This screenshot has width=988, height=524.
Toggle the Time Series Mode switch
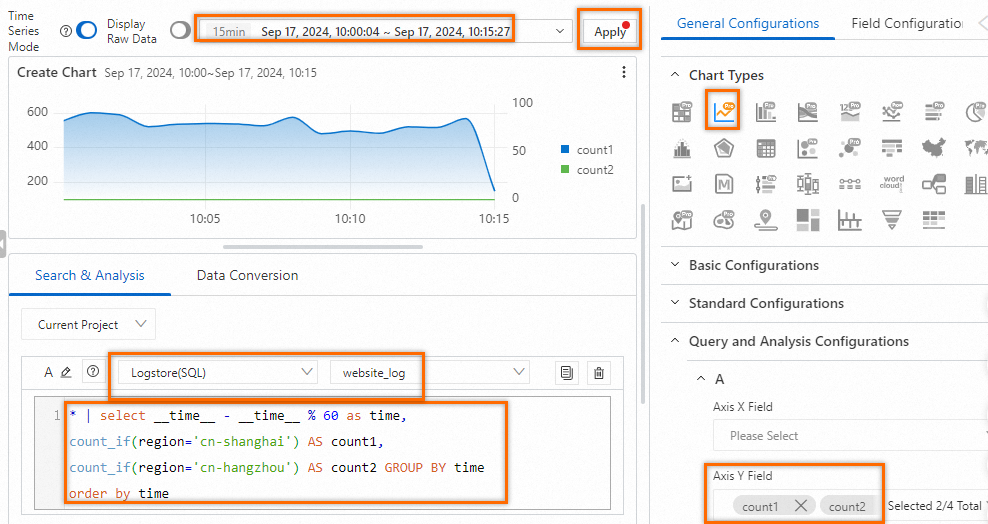pyautogui.click(x=86, y=30)
